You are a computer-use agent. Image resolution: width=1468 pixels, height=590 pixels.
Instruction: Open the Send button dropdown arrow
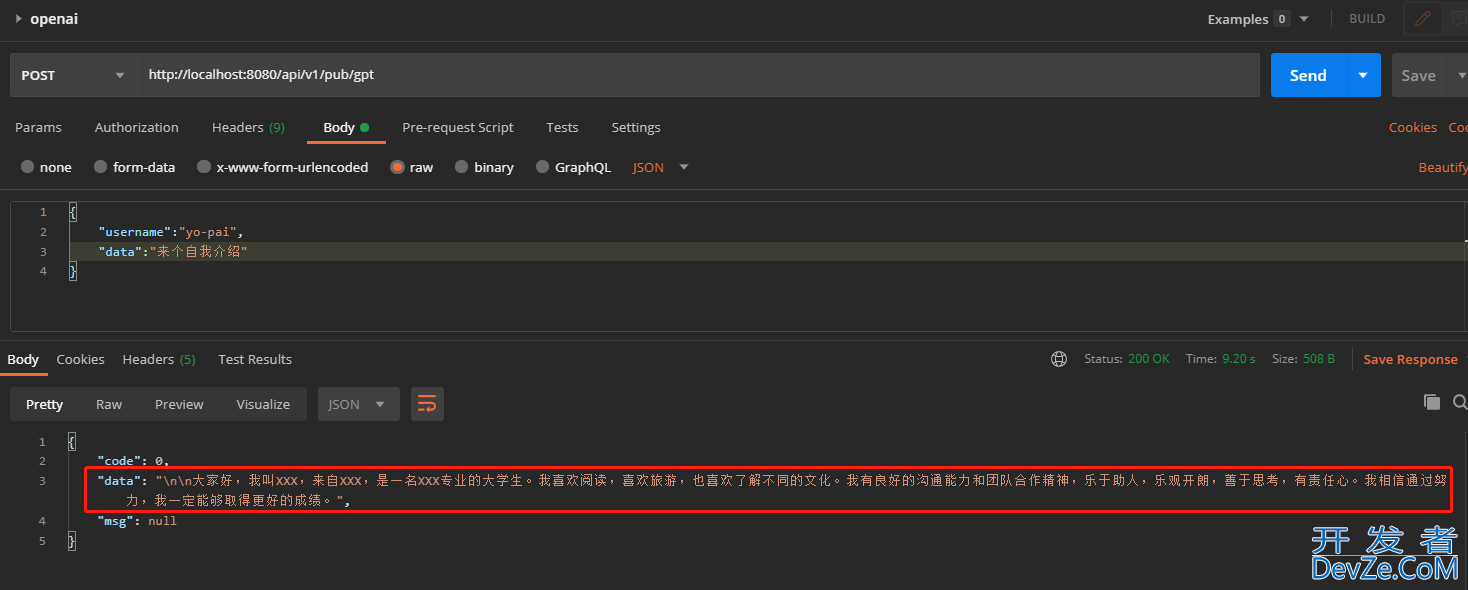coord(1362,75)
